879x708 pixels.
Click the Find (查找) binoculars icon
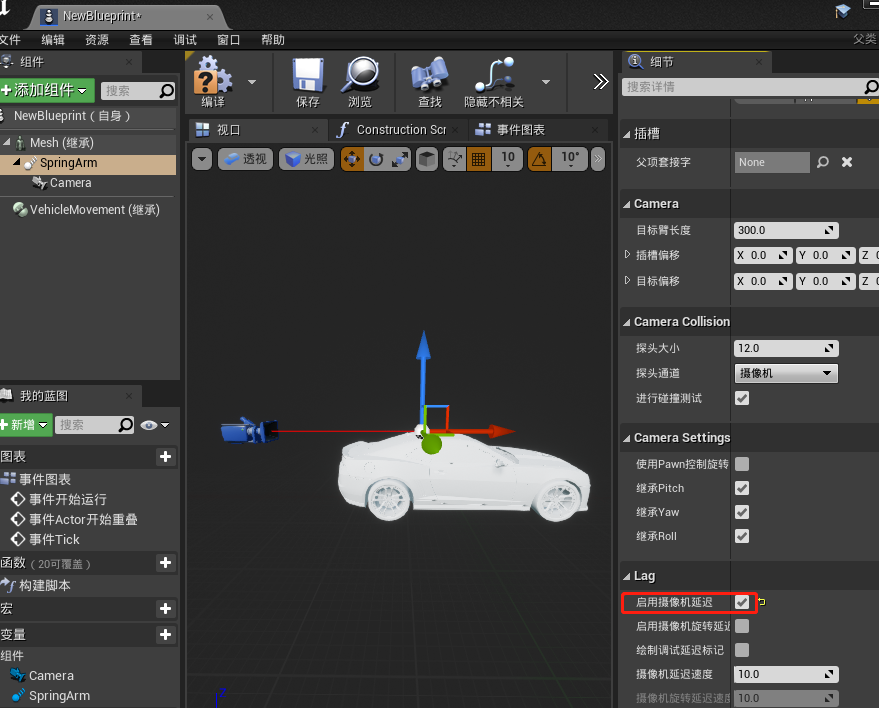(429, 74)
